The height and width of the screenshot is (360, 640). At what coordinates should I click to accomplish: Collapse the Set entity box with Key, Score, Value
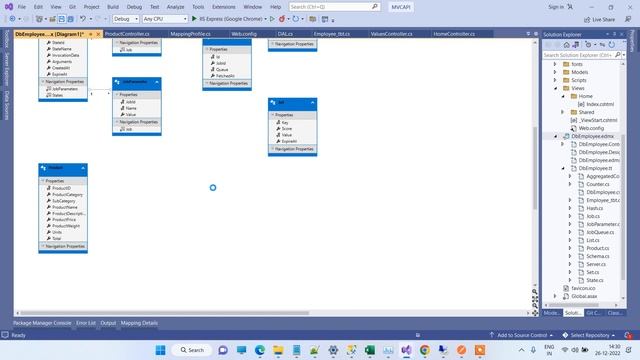pyautogui.click(x=313, y=103)
